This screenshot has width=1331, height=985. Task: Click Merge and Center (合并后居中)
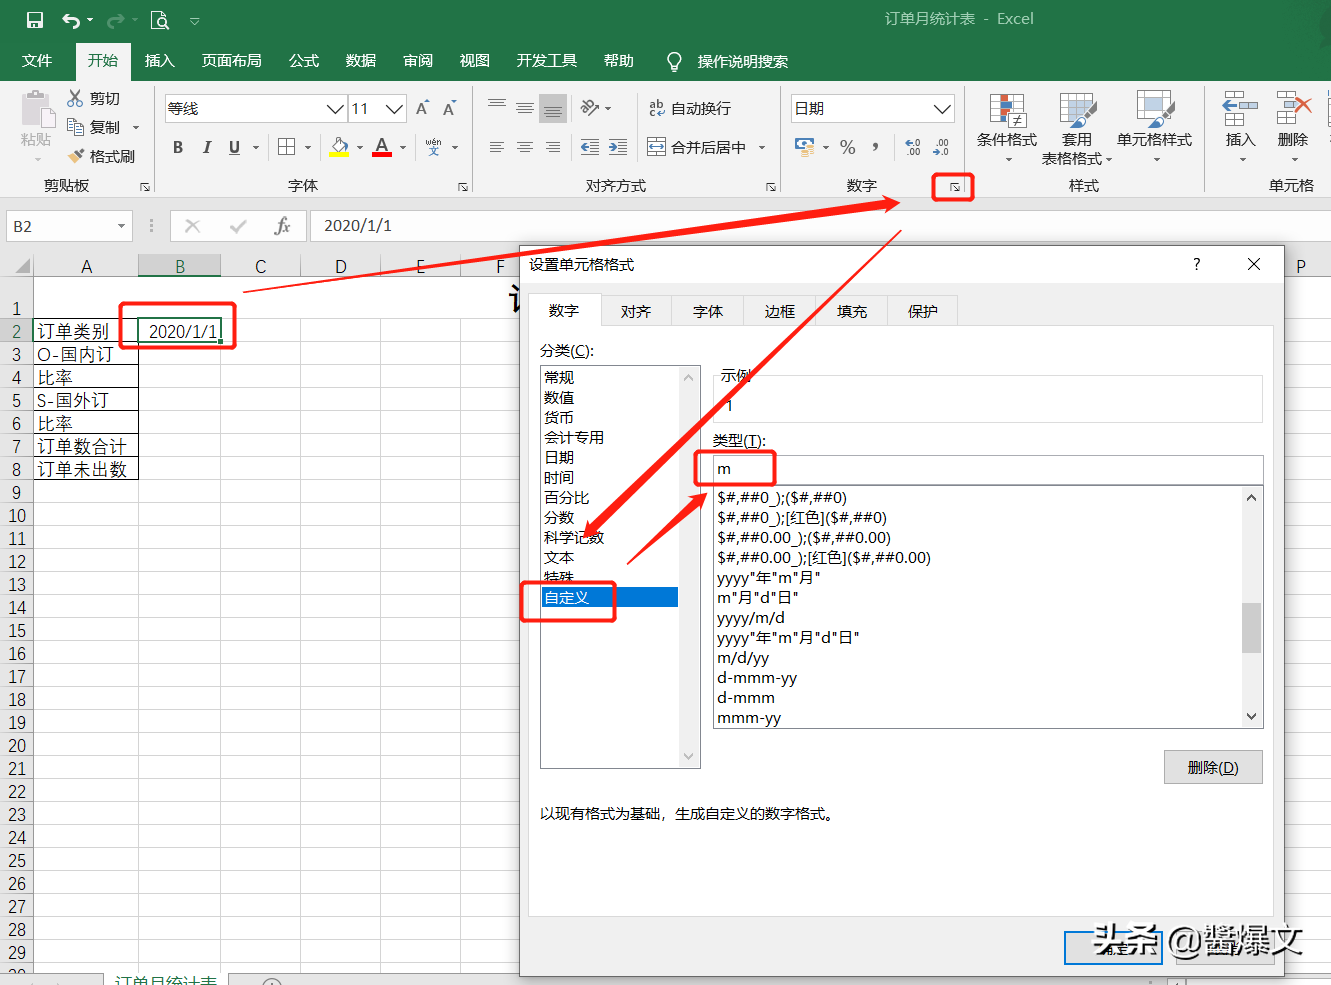click(x=697, y=147)
